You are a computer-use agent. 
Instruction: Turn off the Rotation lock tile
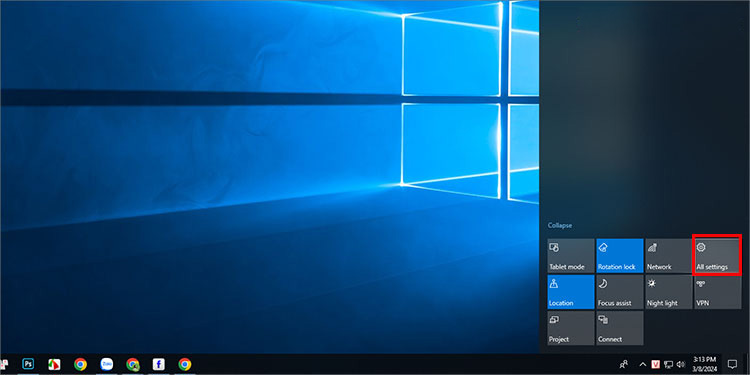pos(619,256)
